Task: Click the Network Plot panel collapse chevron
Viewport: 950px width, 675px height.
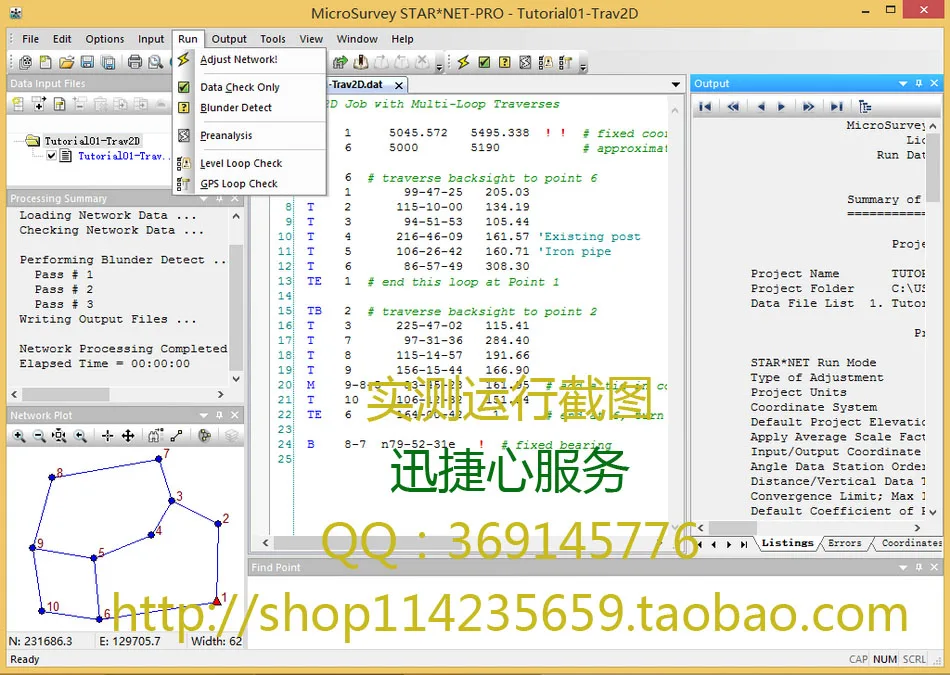Action: click(x=204, y=414)
